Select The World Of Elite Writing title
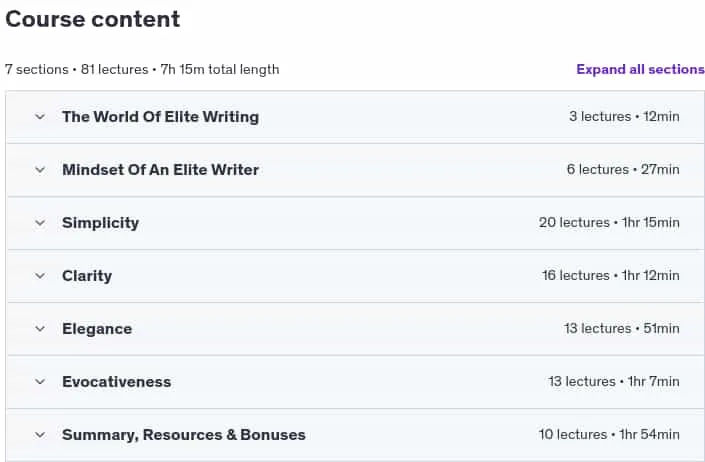Viewport: 705px width, 462px height. click(161, 117)
